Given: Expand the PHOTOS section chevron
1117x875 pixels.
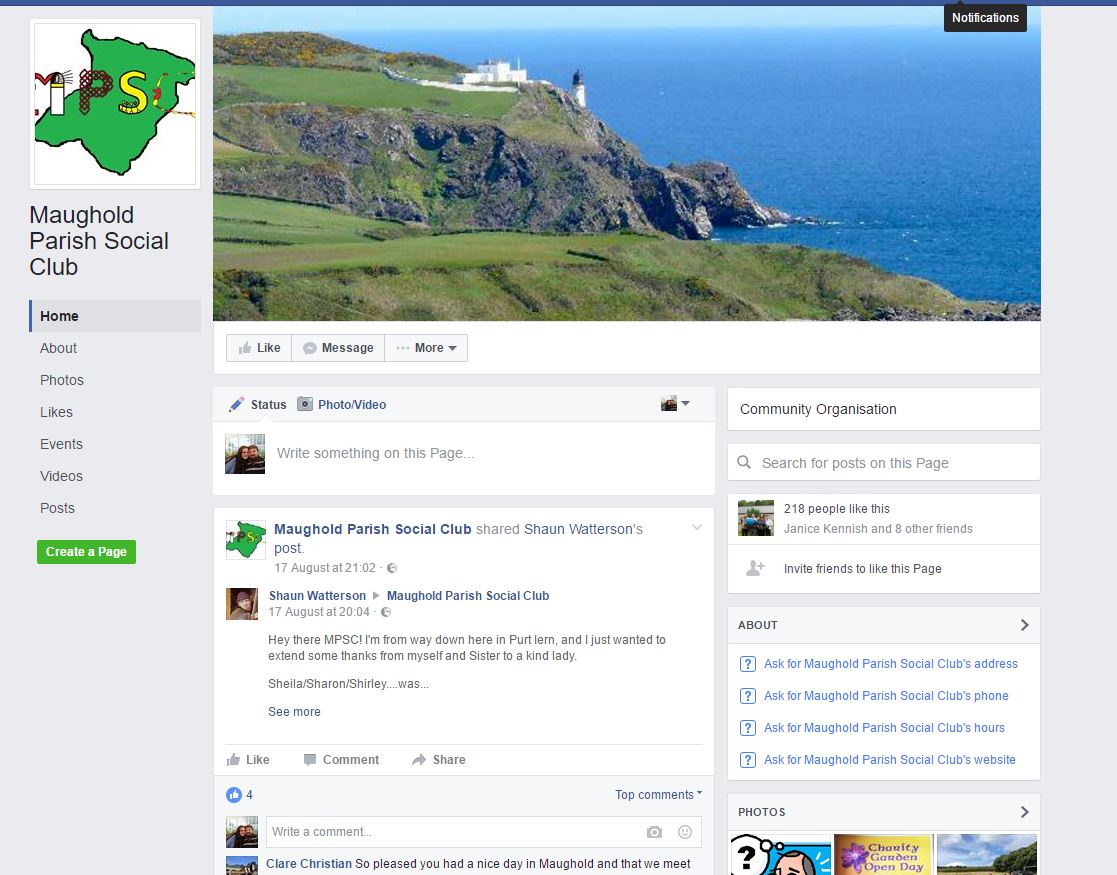Looking at the screenshot, I should click(x=1024, y=812).
